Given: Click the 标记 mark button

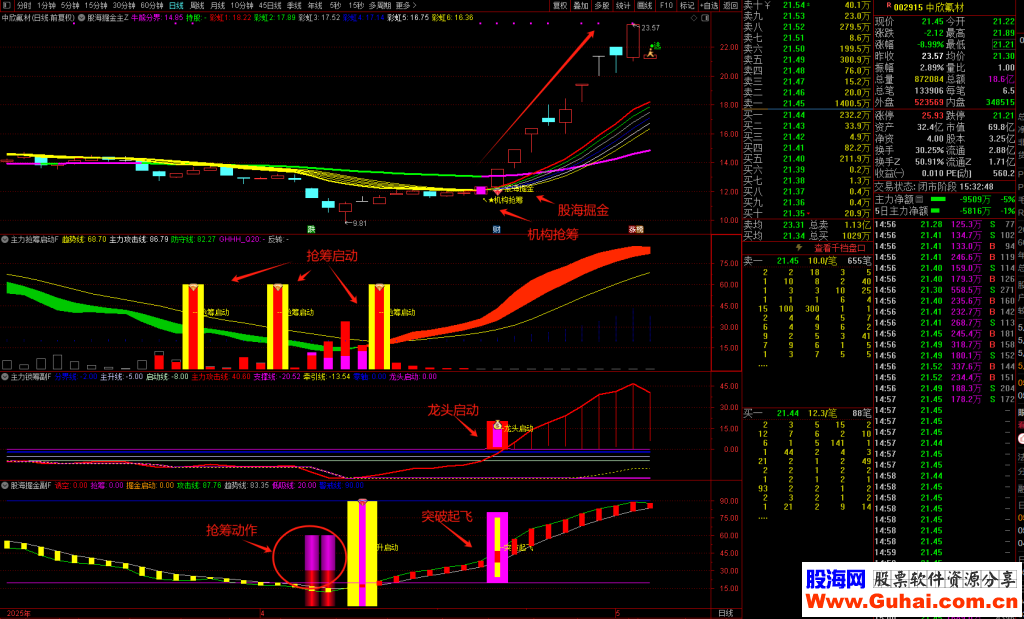Looking at the screenshot, I should (687, 5).
